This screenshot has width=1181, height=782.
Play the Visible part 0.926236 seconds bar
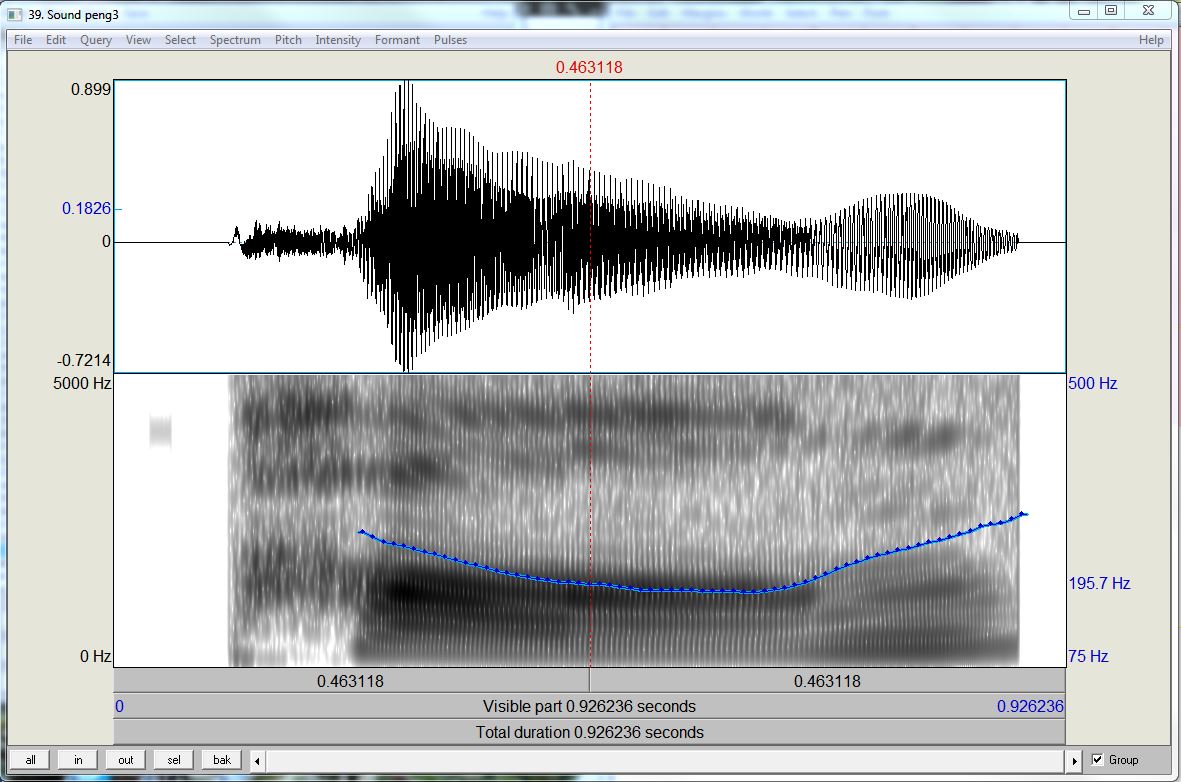tap(590, 707)
